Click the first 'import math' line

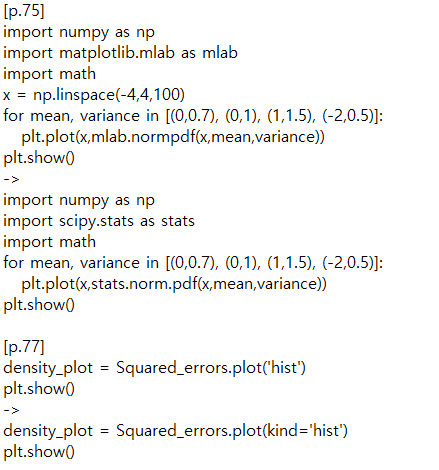tap(50, 74)
